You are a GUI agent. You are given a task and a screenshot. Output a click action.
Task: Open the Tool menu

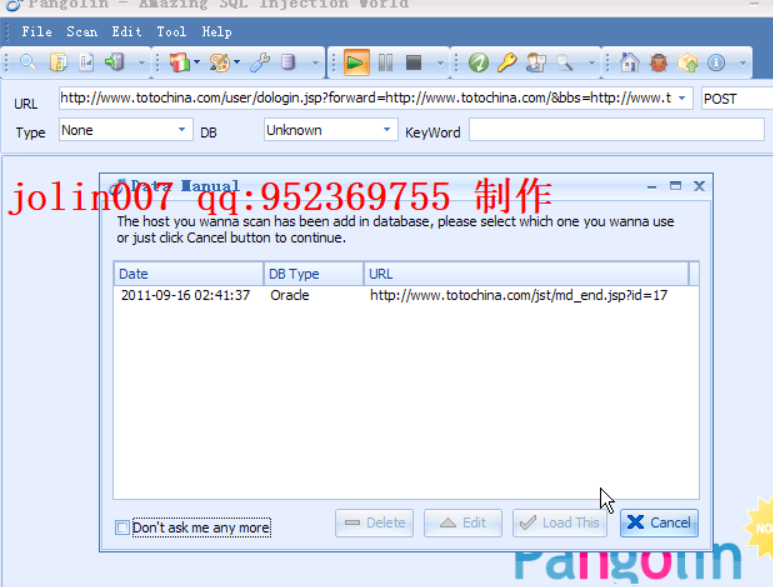coord(172,32)
